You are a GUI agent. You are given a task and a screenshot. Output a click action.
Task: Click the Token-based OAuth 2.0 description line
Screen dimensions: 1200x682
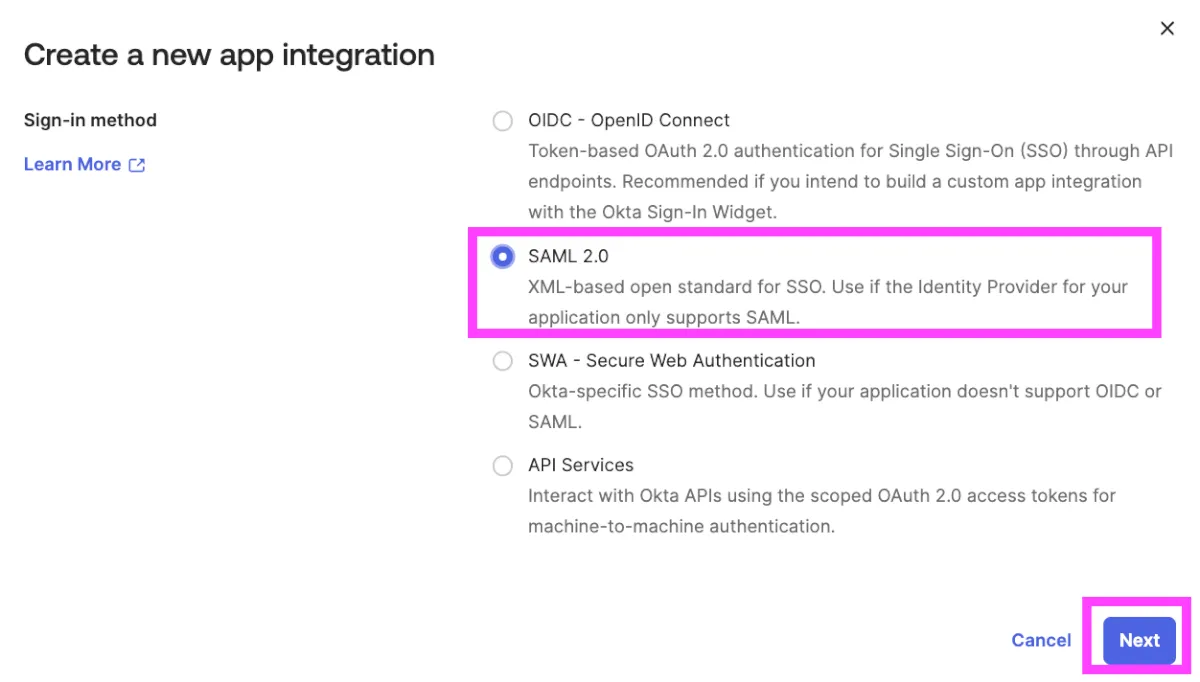[850, 152]
